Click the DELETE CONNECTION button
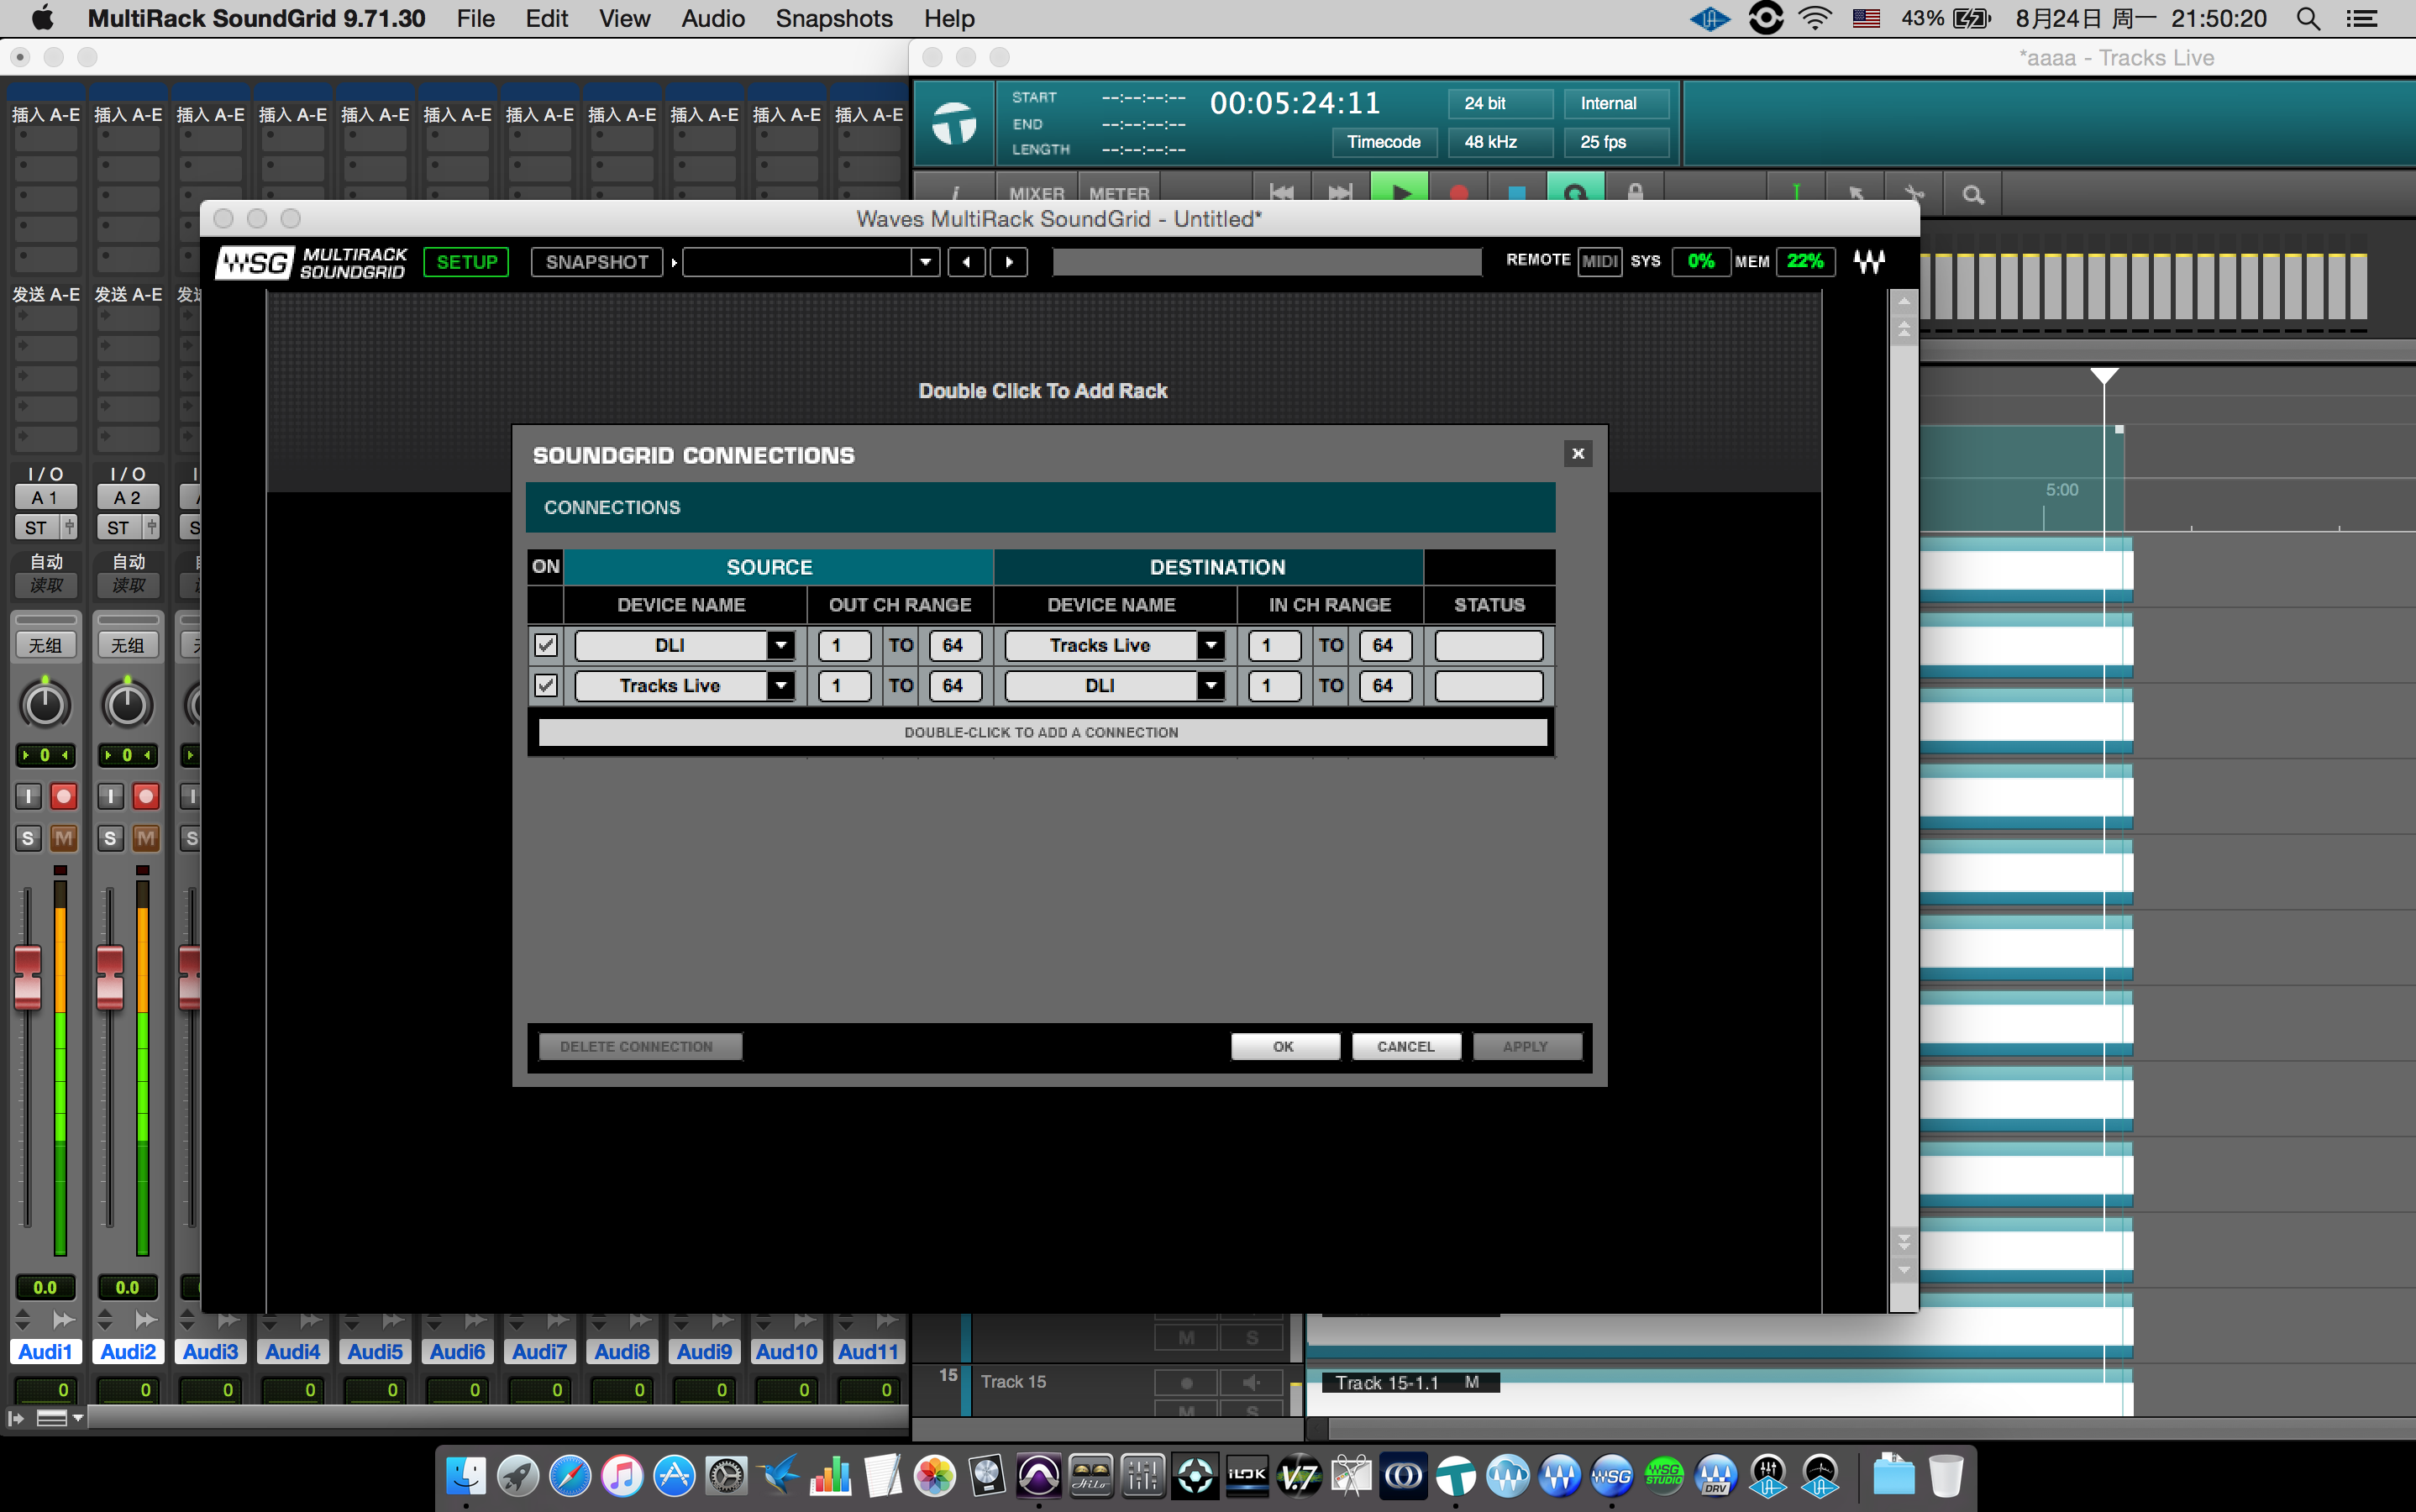The width and height of the screenshot is (2416, 1512). click(636, 1047)
